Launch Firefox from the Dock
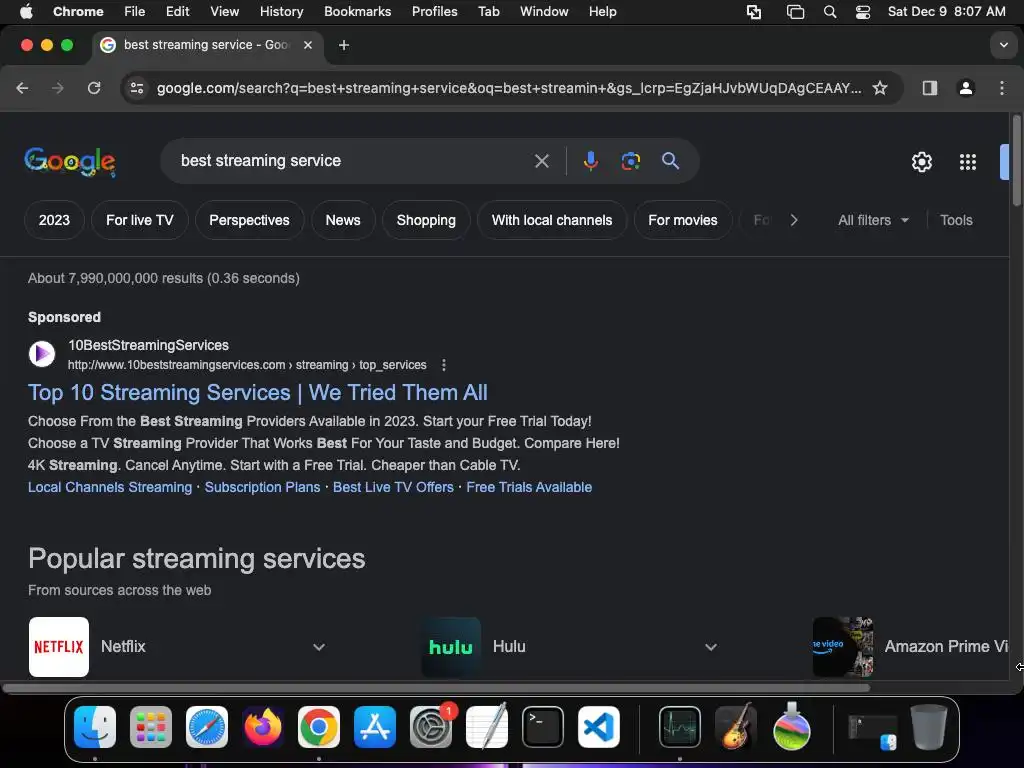Viewport: 1024px width, 768px height. 263,727
